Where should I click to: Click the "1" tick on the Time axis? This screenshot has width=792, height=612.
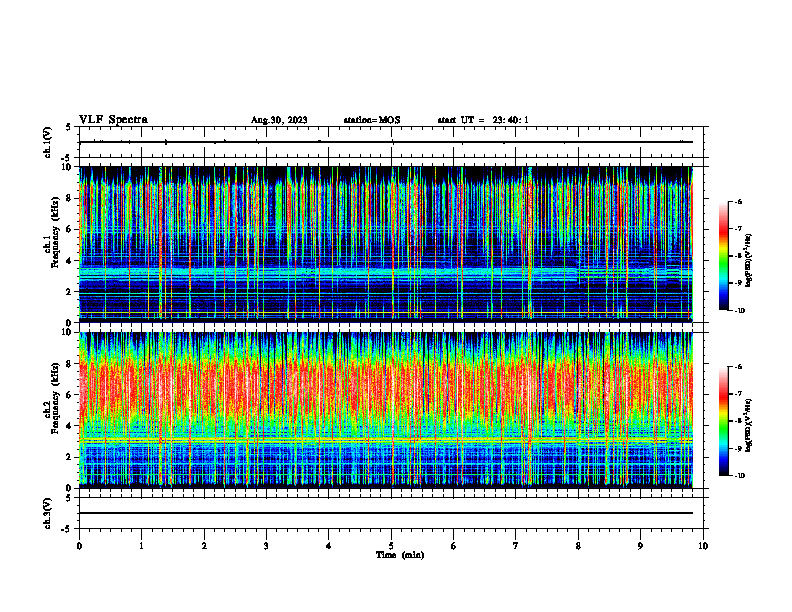click(x=141, y=546)
